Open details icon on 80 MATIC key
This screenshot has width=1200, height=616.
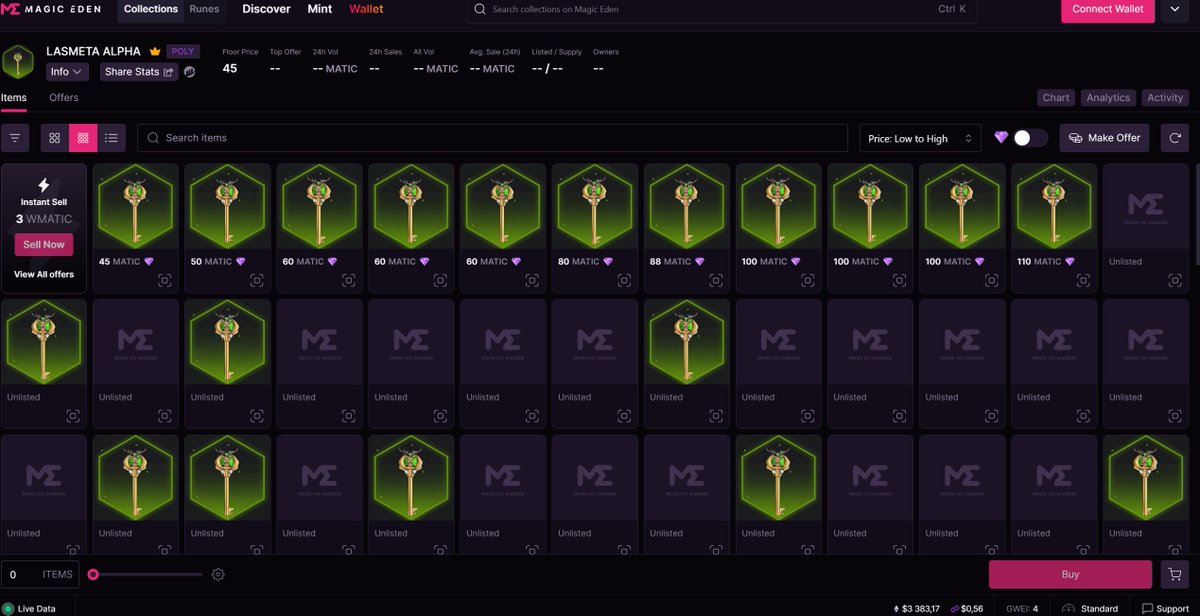click(624, 281)
